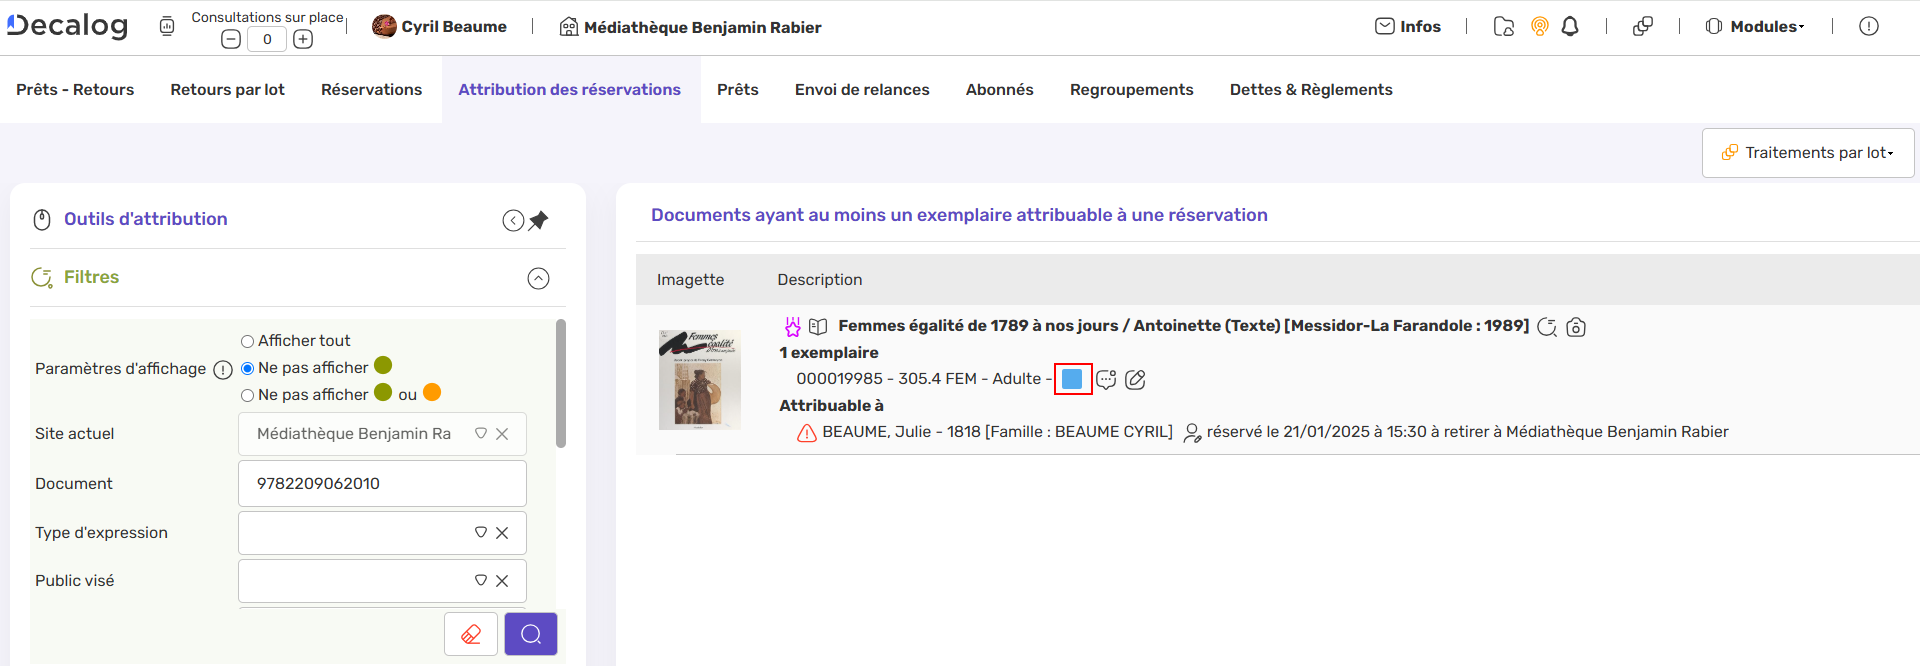The width and height of the screenshot is (1920, 666).
Task: Pin the Outils d'attribution panel
Action: coord(539,220)
